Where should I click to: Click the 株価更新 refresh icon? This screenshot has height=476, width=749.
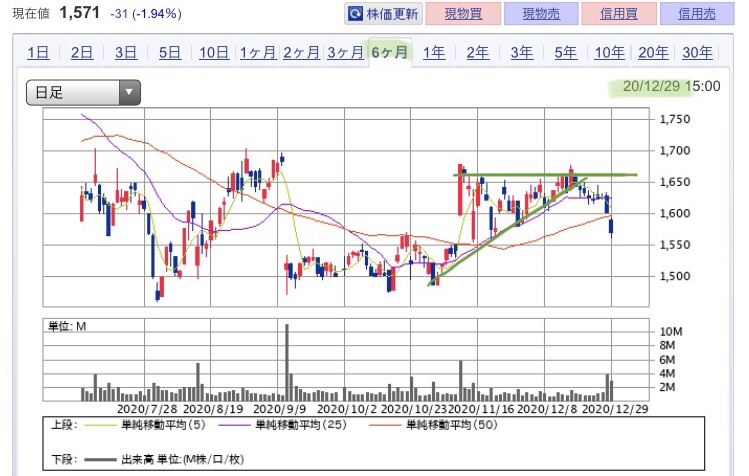(355, 14)
